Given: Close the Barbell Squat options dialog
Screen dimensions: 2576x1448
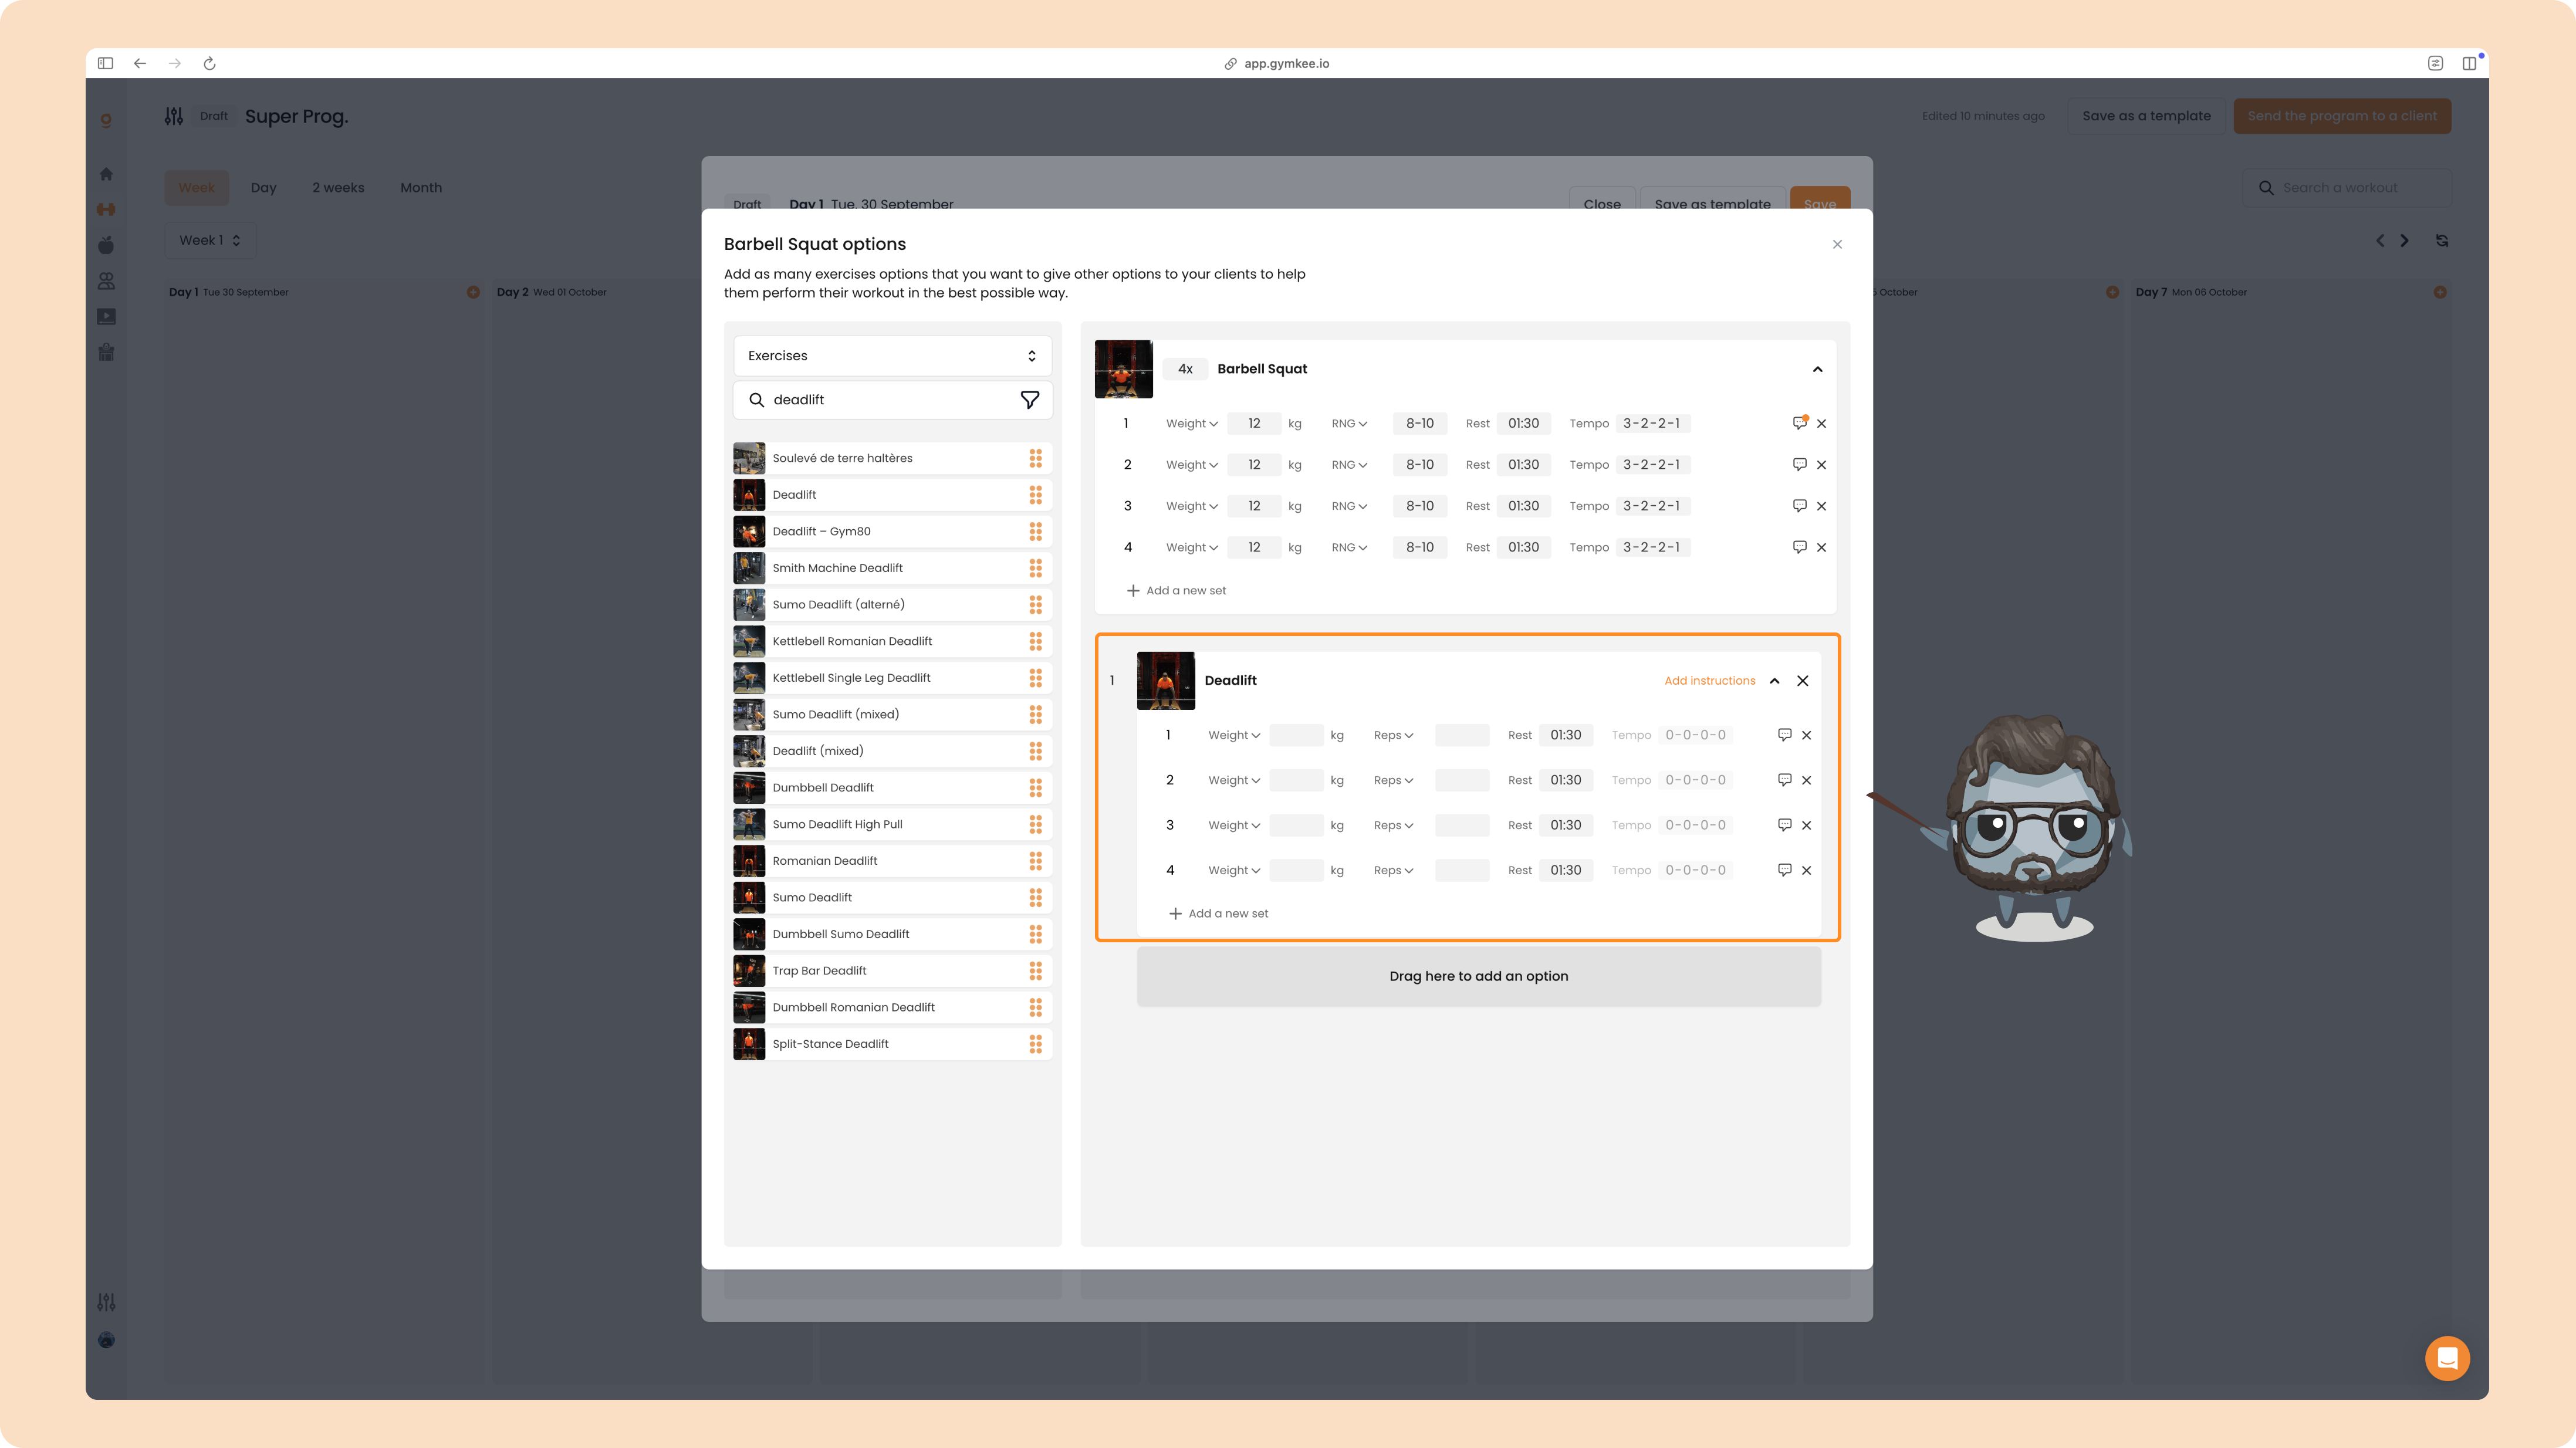Looking at the screenshot, I should 1837,244.
